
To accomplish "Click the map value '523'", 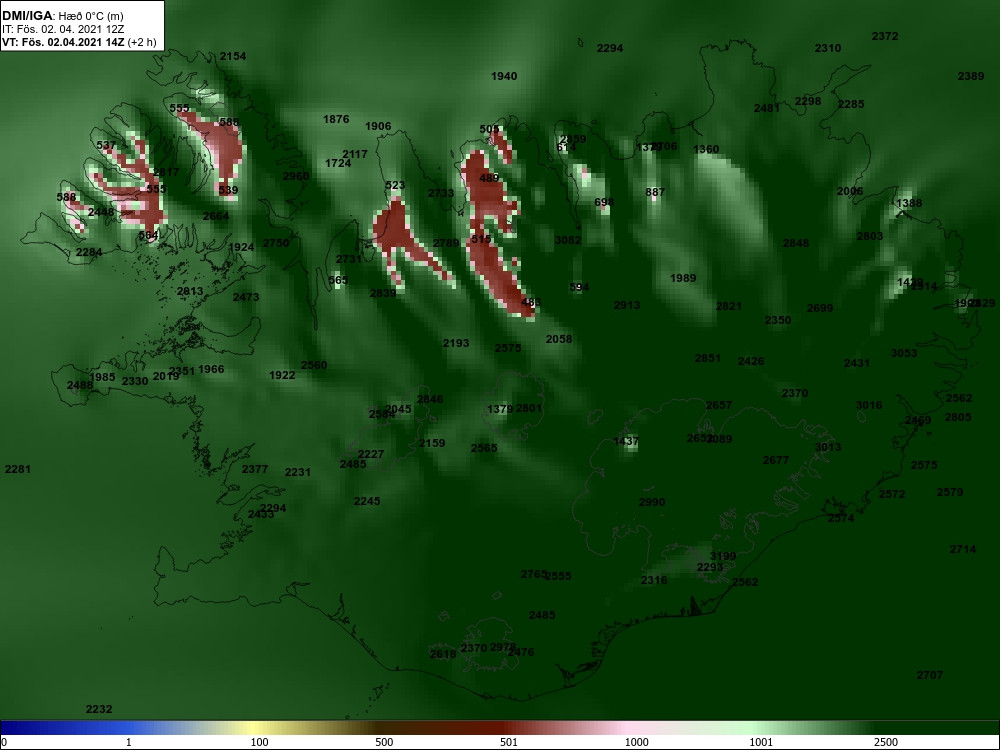I will 395,186.
